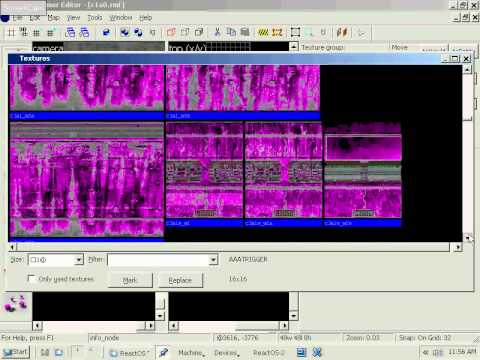Open the Edit menu
The width and height of the screenshot is (480, 360).
pos(35,17)
